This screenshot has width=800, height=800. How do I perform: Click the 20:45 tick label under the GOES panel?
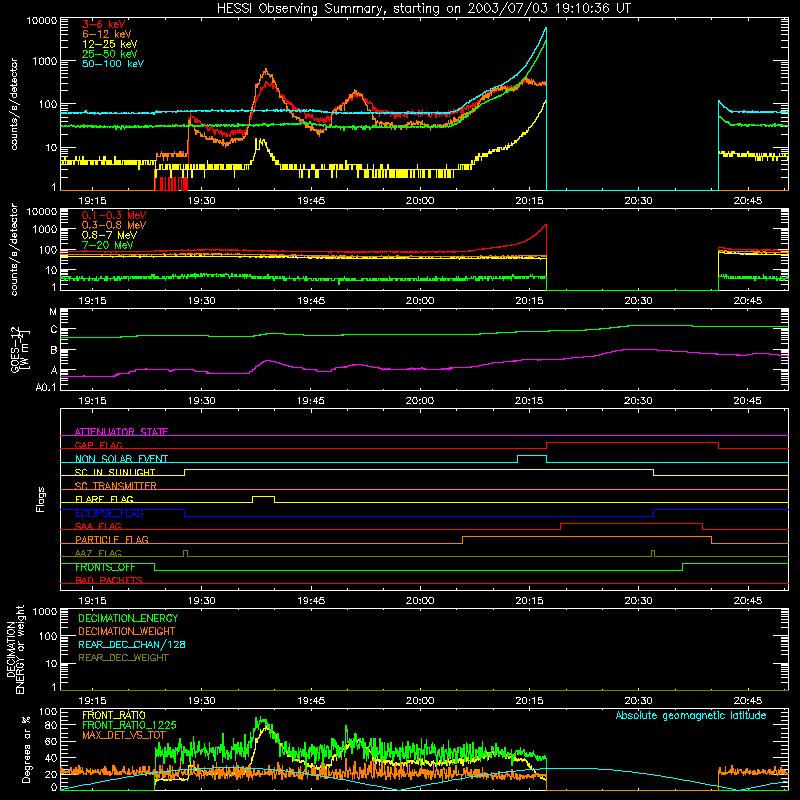(747, 401)
